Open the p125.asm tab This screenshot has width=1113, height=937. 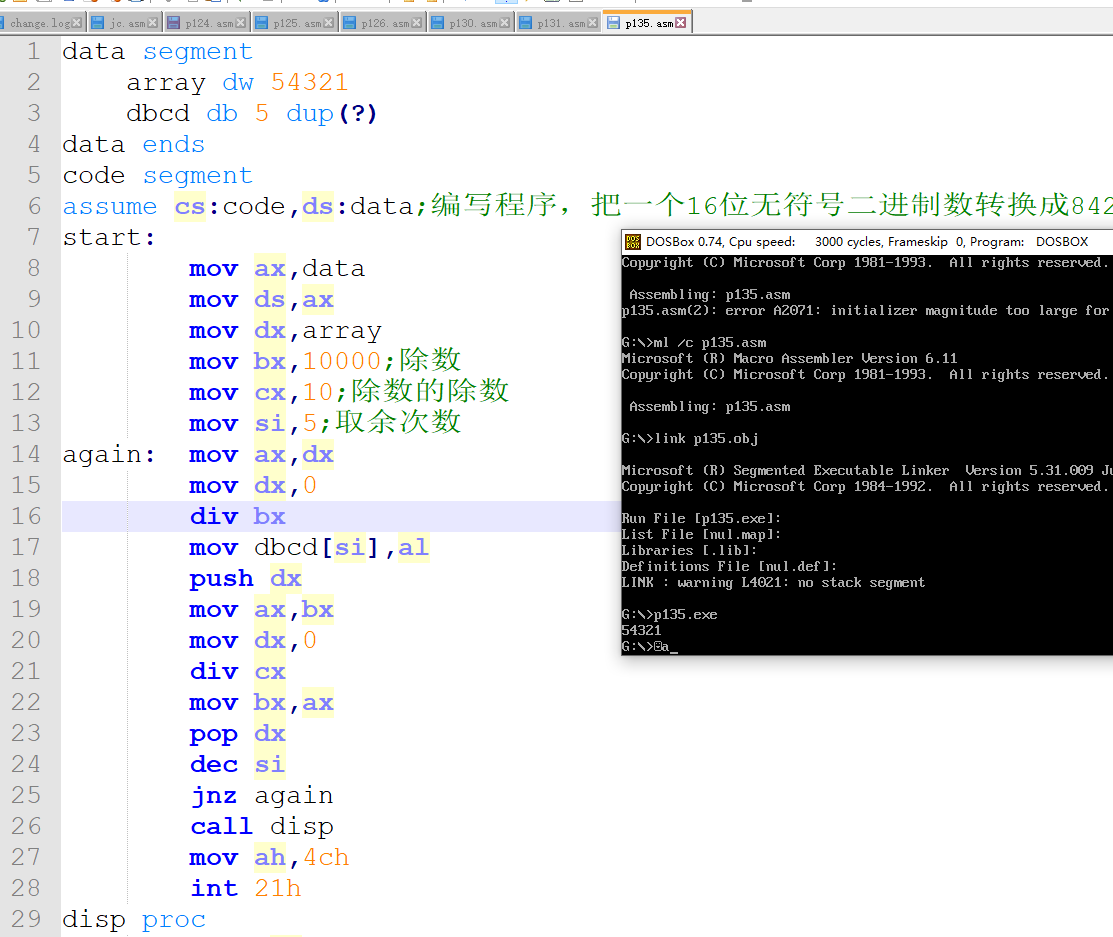[x=297, y=23]
